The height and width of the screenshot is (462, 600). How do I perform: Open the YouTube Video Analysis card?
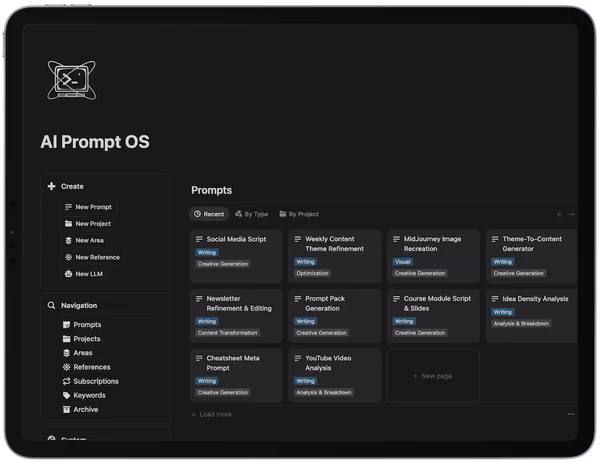334,375
